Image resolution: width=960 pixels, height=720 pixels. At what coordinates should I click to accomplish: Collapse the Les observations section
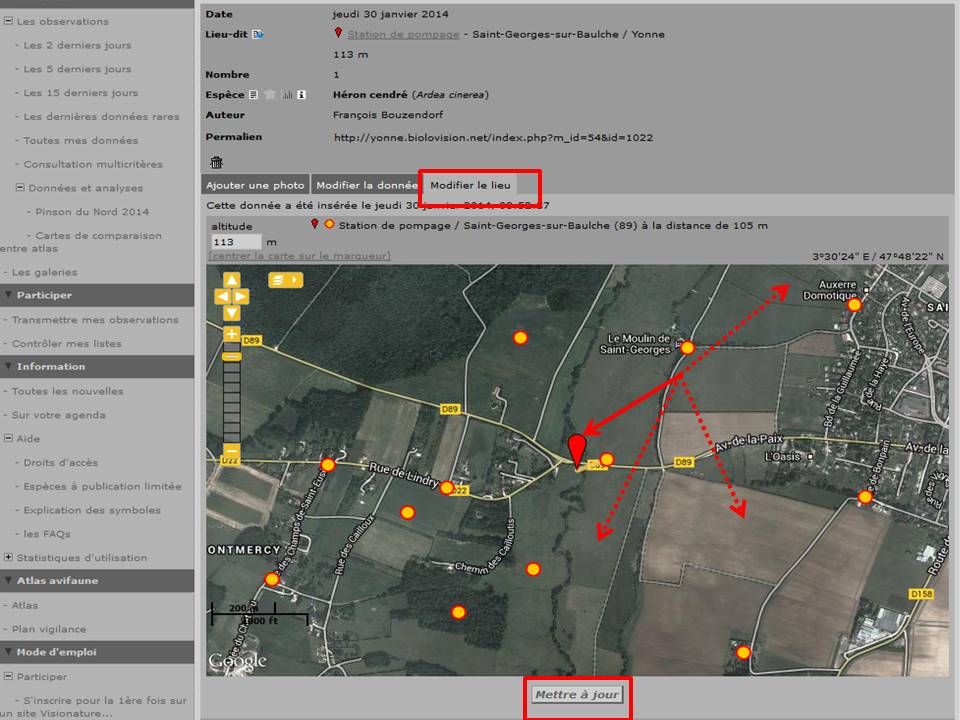9,21
